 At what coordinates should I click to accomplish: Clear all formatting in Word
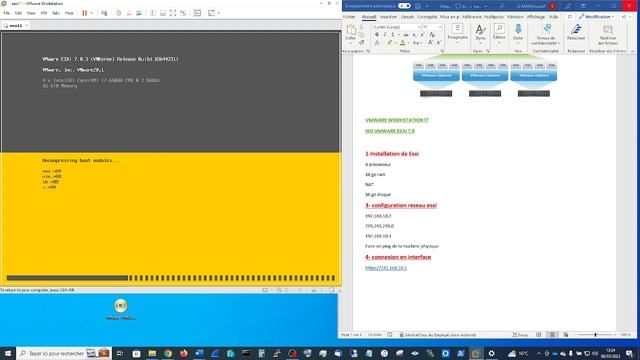[432, 35]
